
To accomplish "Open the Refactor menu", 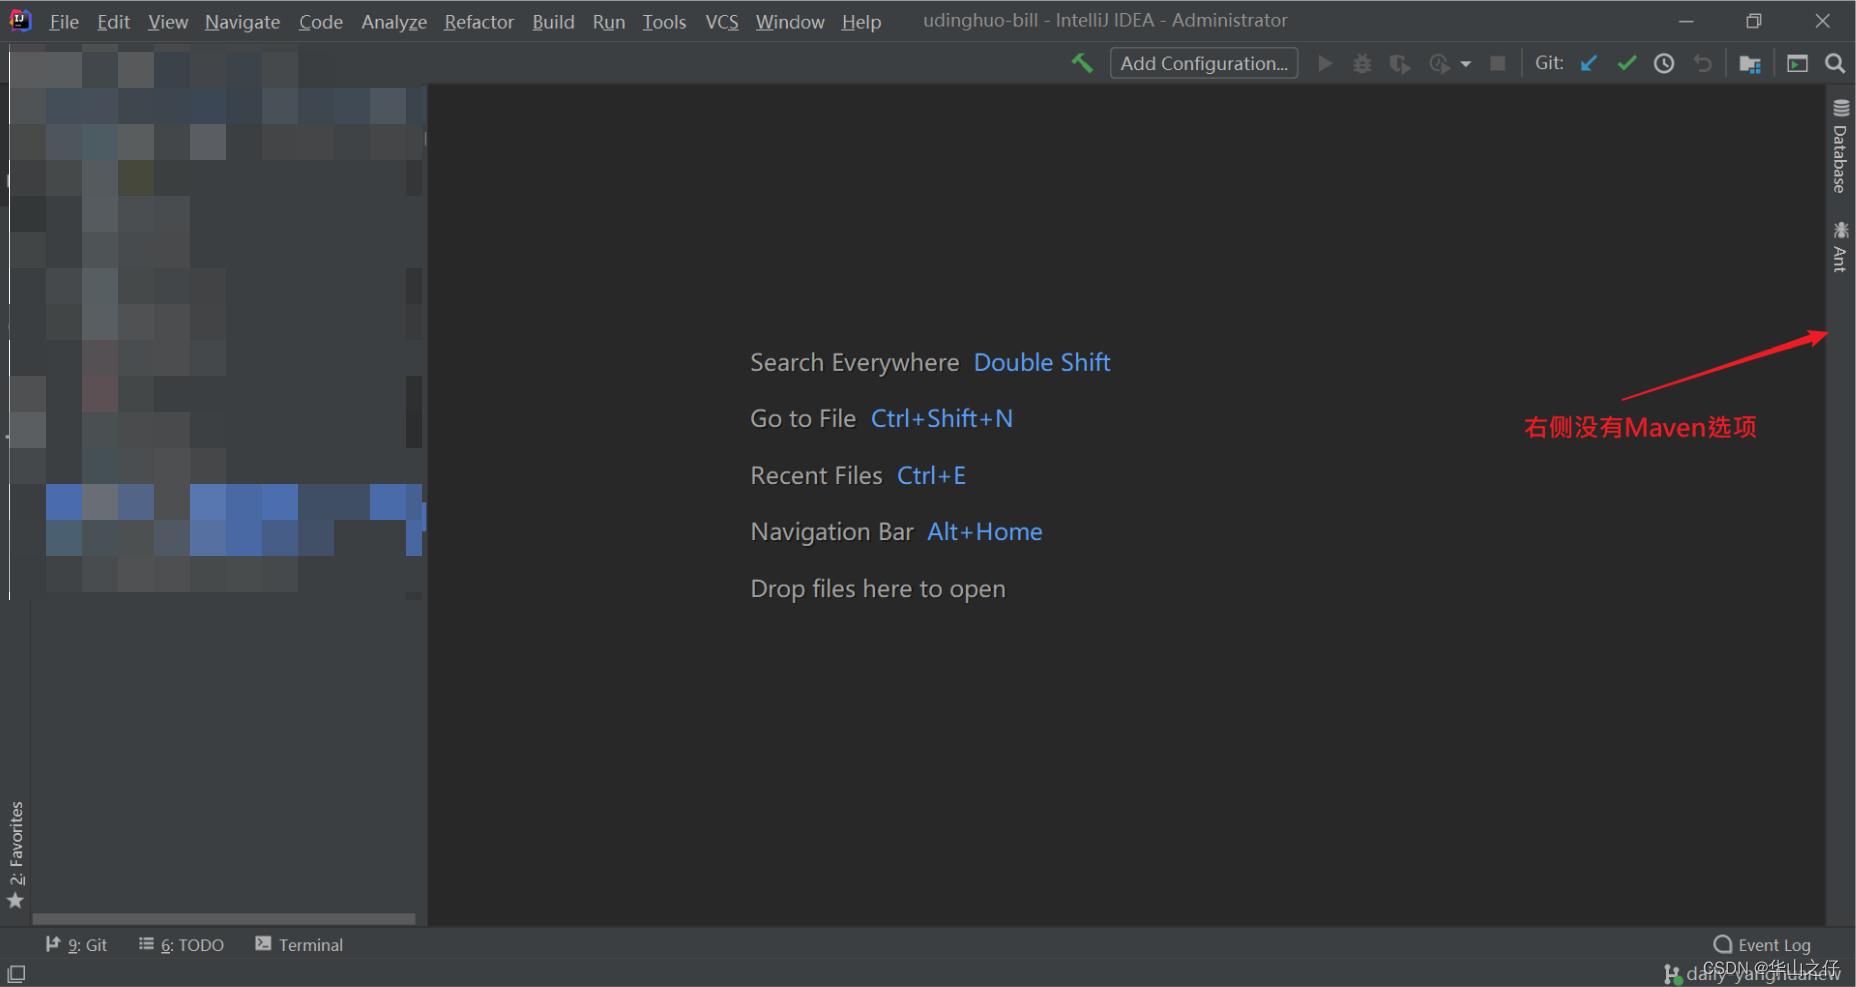I will pyautogui.click(x=479, y=22).
